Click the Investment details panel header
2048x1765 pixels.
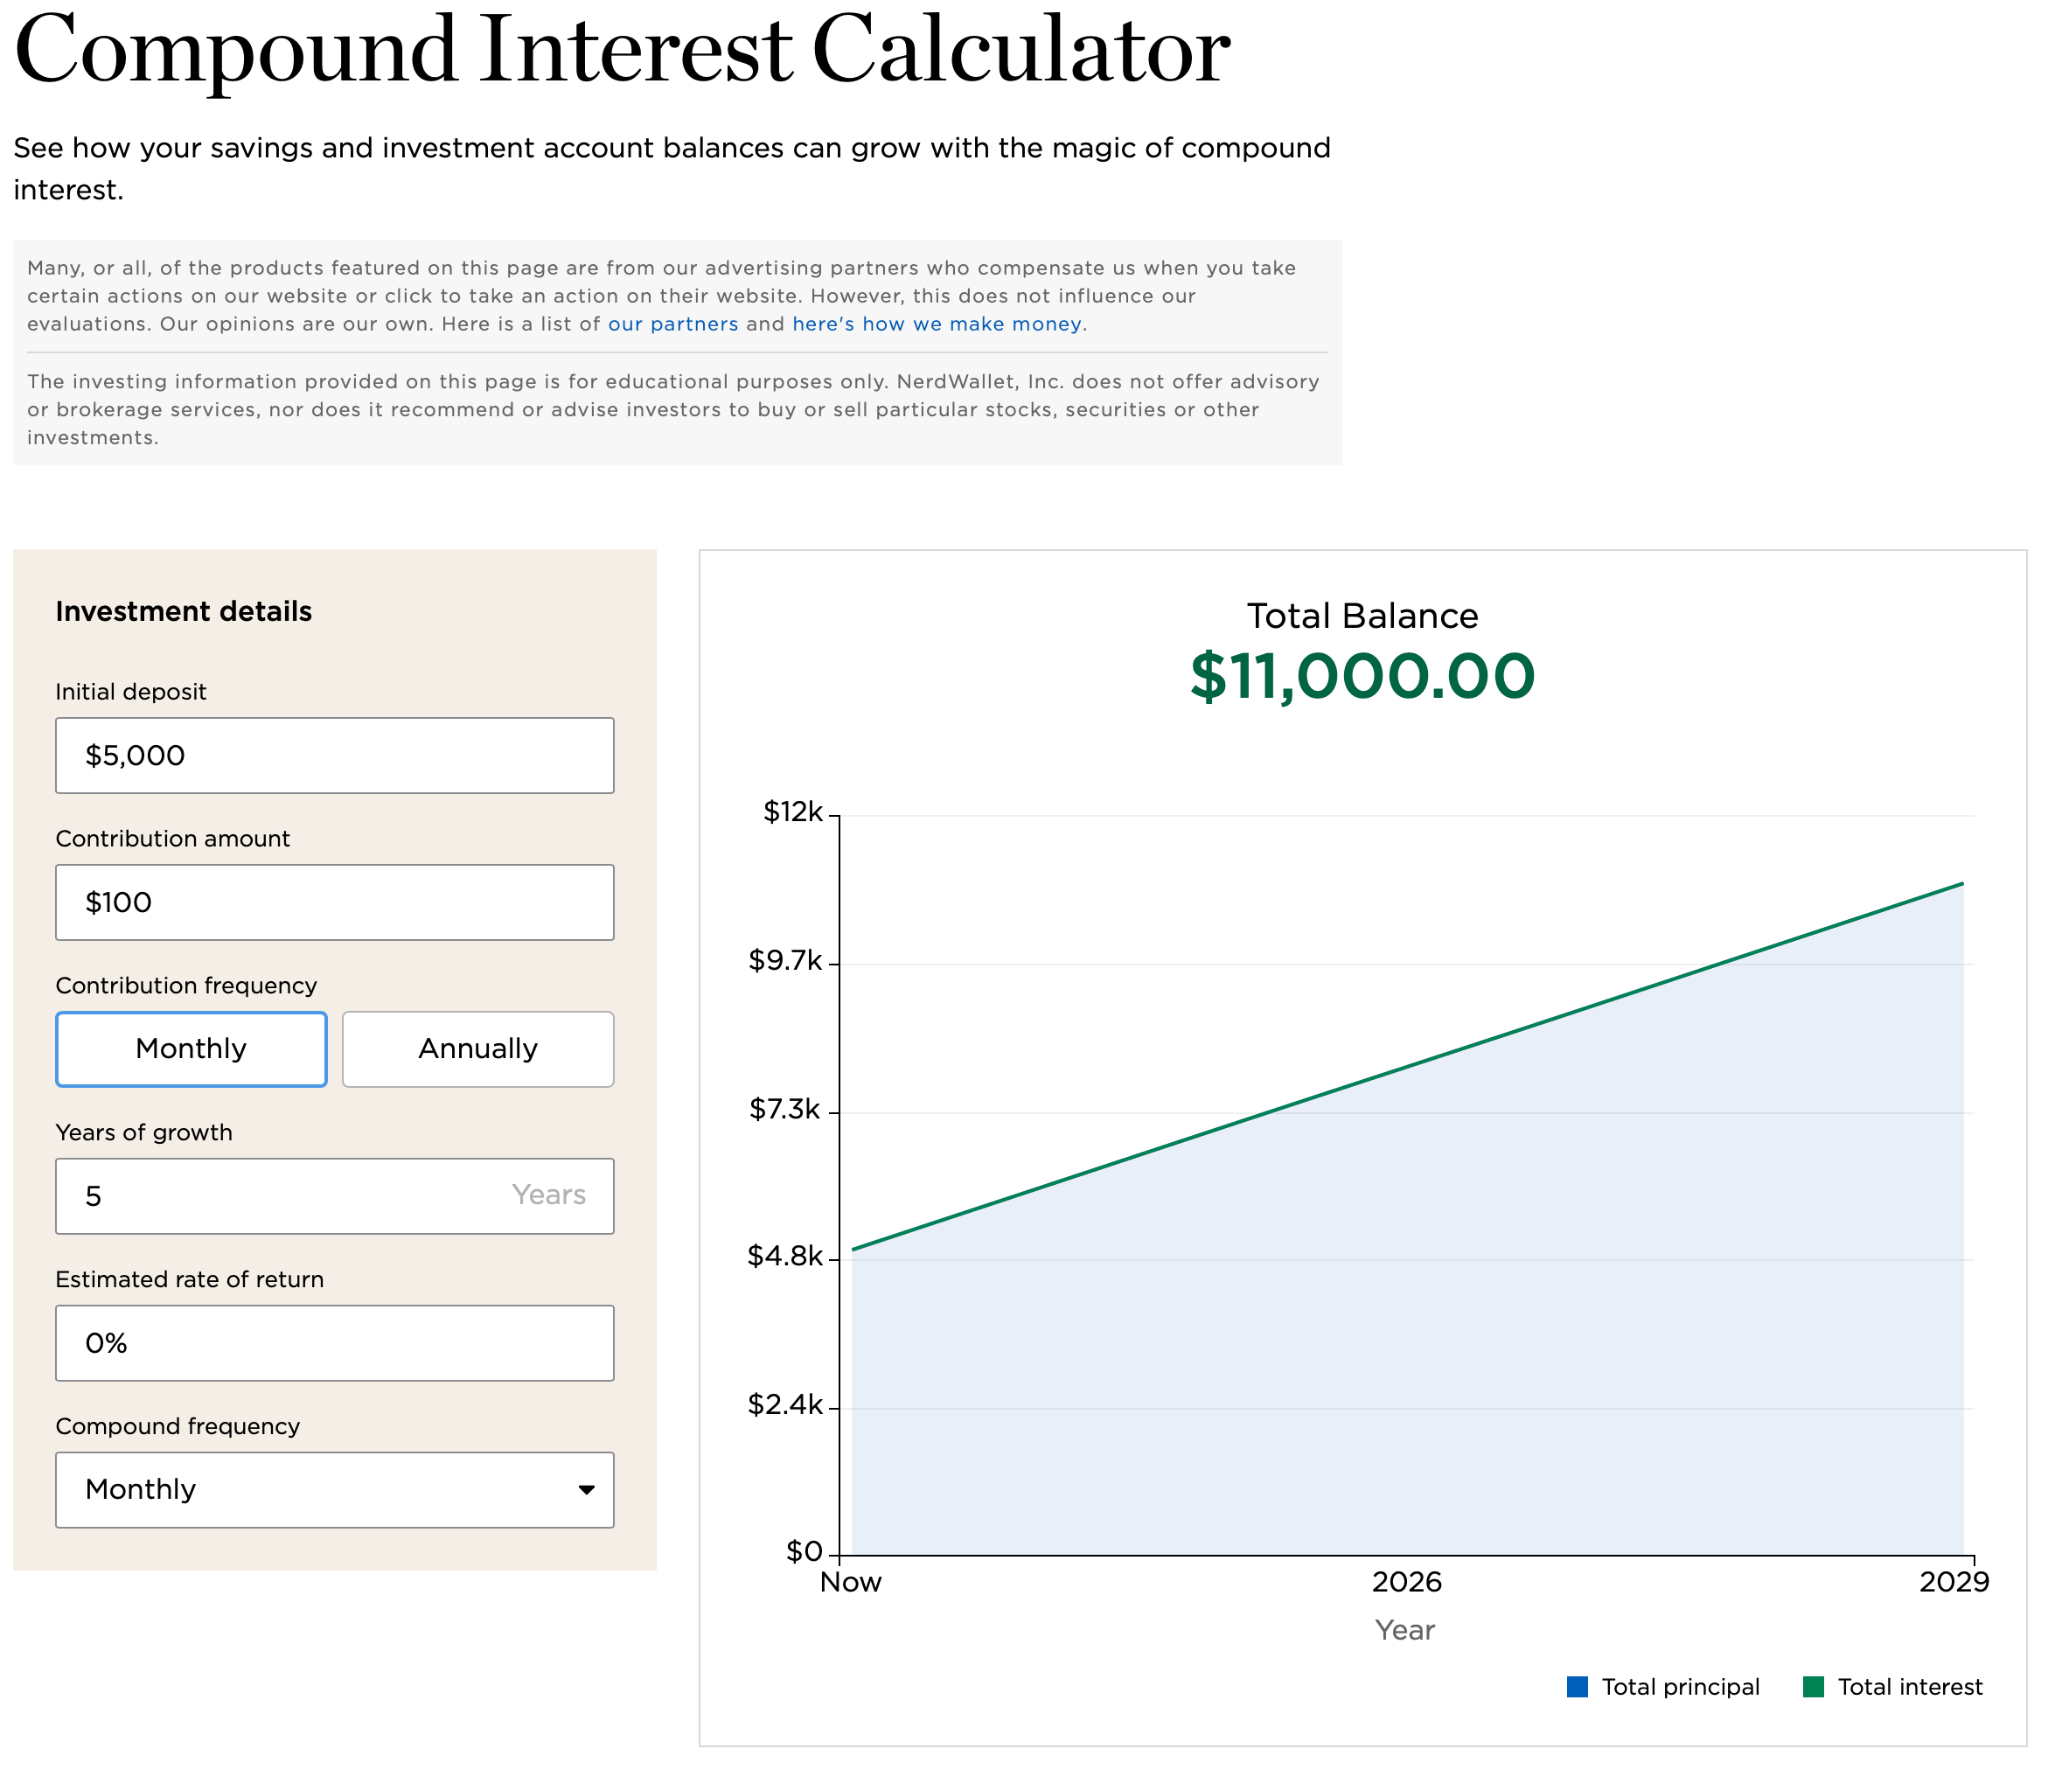(184, 611)
